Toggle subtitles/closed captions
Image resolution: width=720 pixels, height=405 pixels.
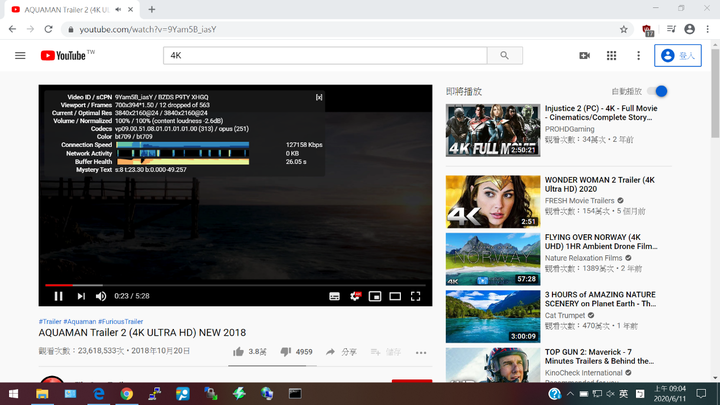point(335,297)
